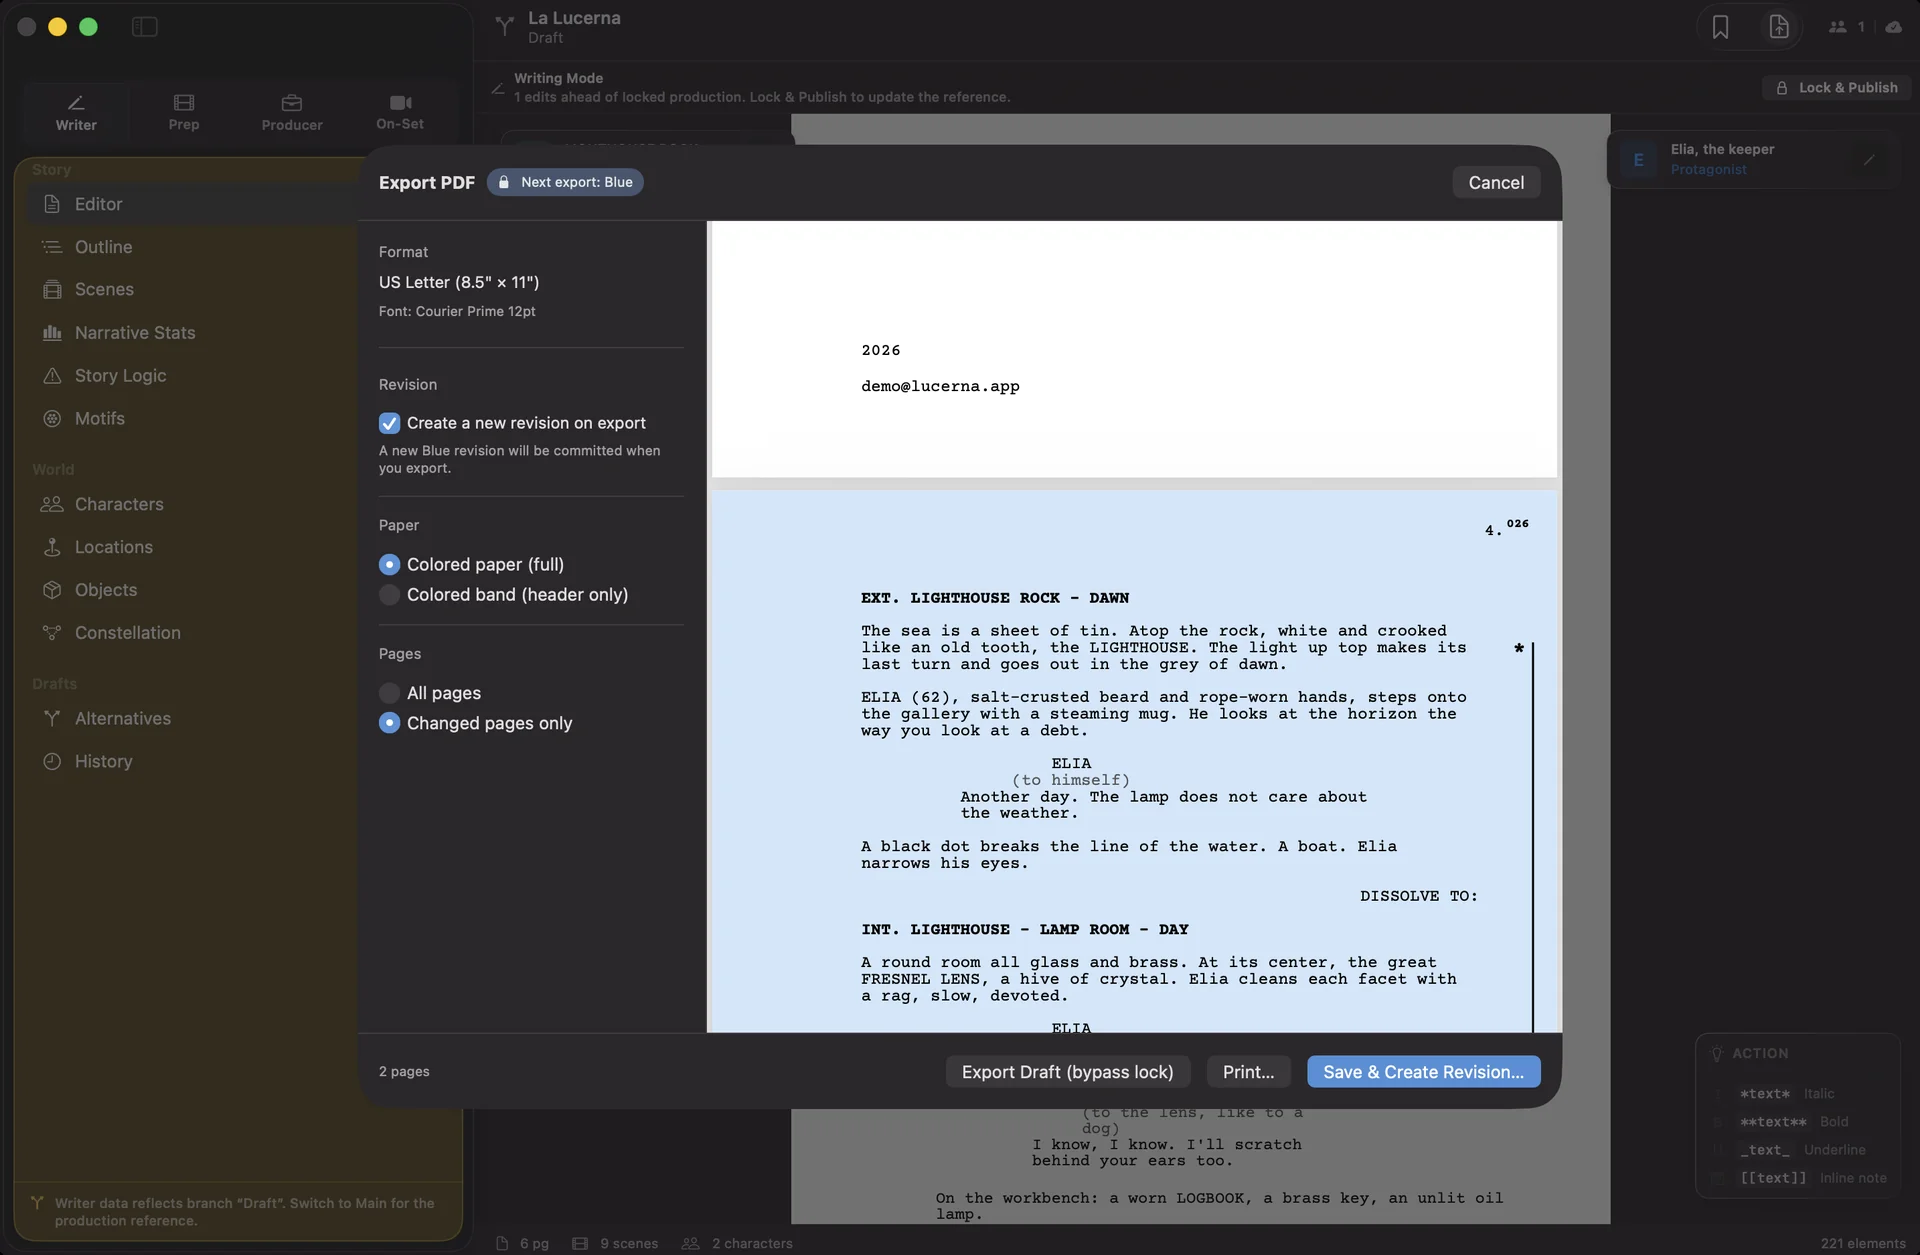Click the Characters people icon
The image size is (1920, 1255).
pos(52,505)
